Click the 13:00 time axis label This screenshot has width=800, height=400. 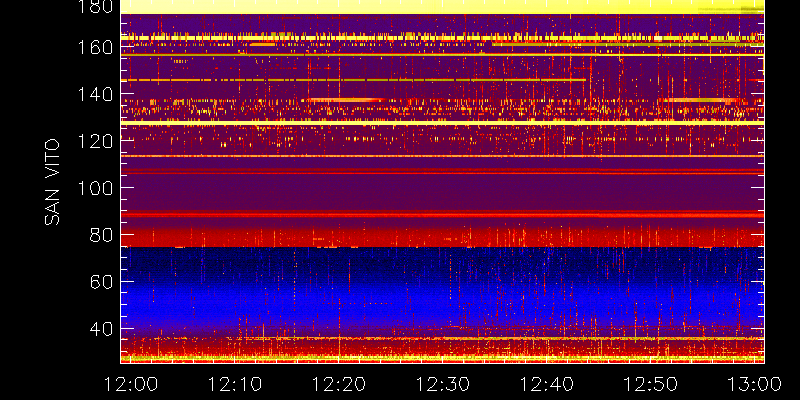[755, 384]
